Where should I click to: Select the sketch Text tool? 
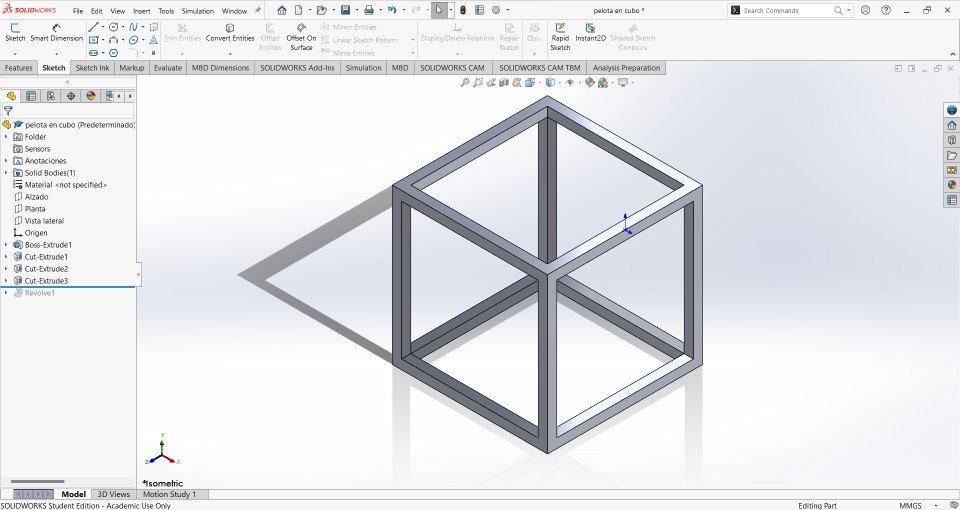[x=153, y=40]
